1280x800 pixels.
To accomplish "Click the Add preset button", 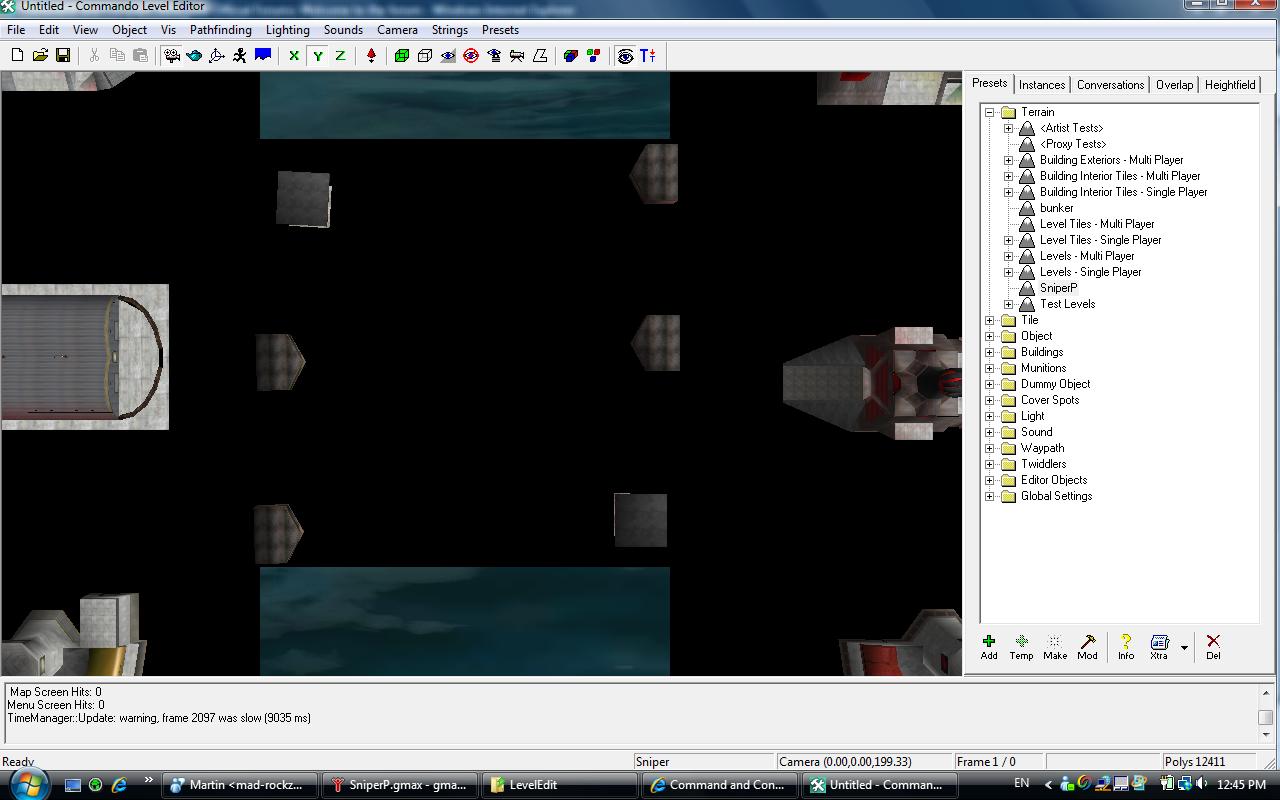I will (989, 647).
